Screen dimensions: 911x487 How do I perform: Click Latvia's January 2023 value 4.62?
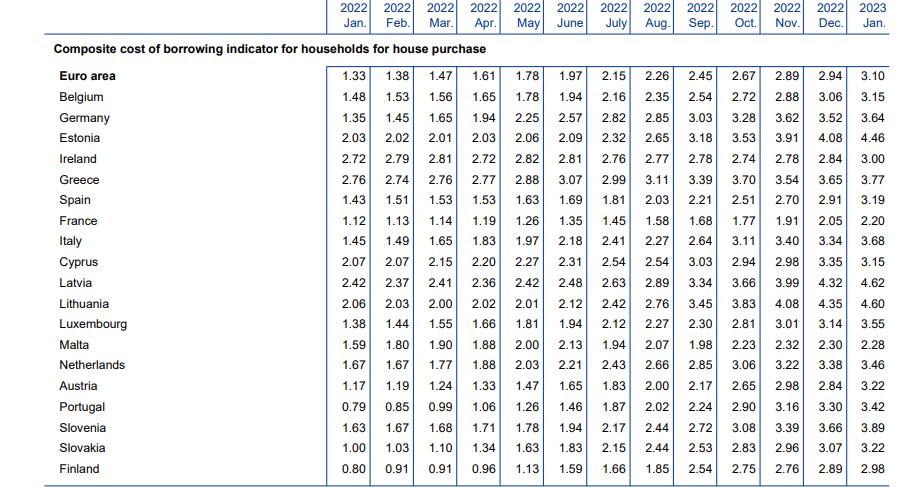pos(872,283)
